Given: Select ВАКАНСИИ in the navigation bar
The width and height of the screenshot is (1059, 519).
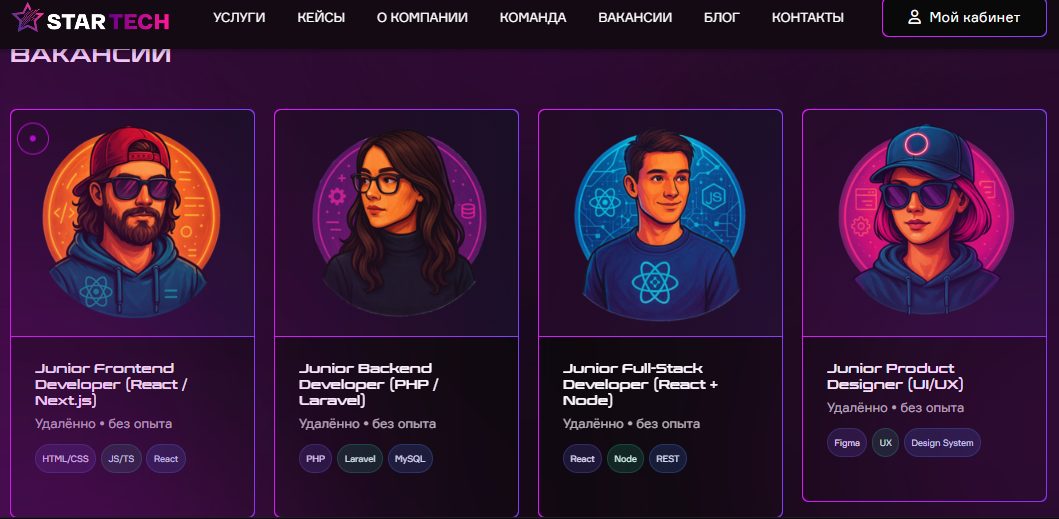Looking at the screenshot, I should [635, 18].
